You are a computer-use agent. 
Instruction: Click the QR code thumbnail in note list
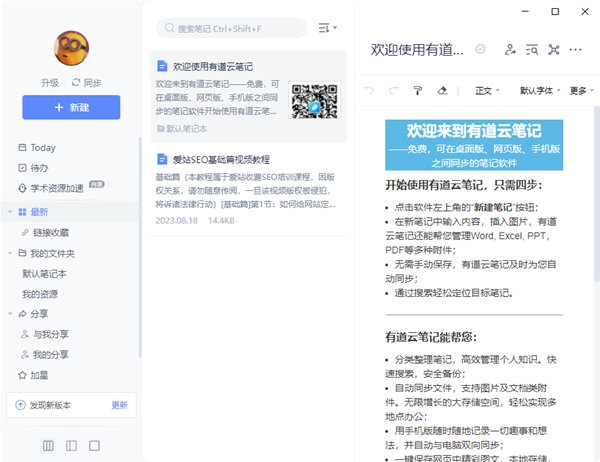(314, 101)
